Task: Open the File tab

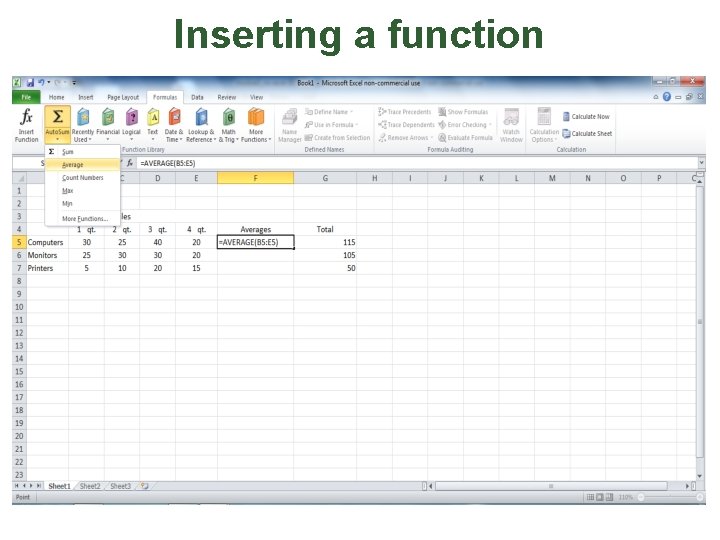Action: click(x=26, y=97)
